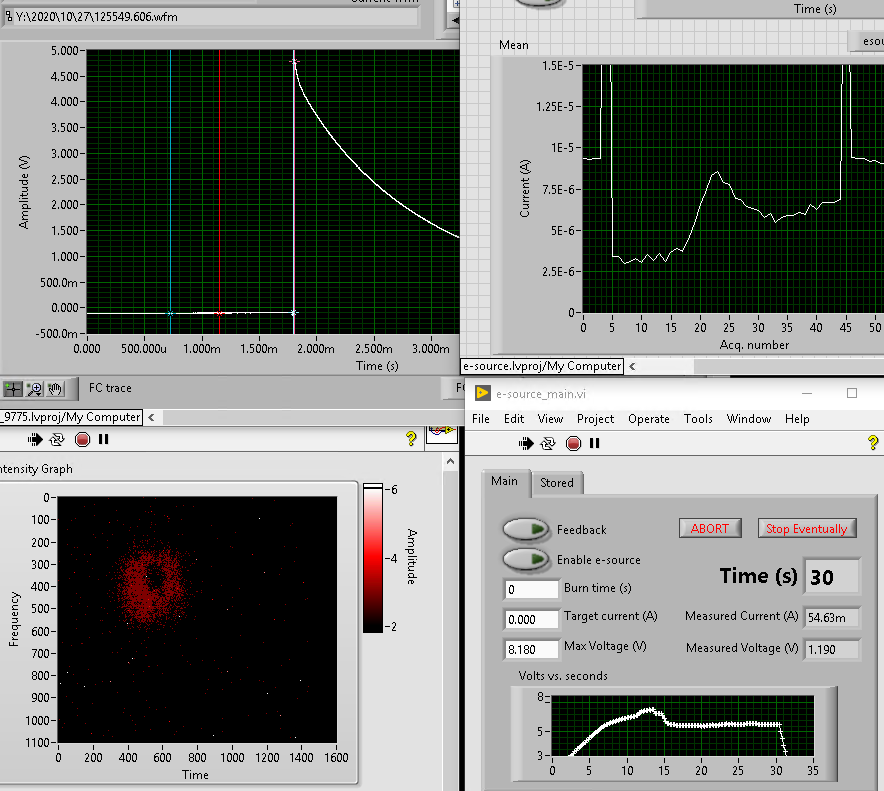Select the crosshair cursor tool in graph palette
Screen dimensions: 884x791
point(15,388)
